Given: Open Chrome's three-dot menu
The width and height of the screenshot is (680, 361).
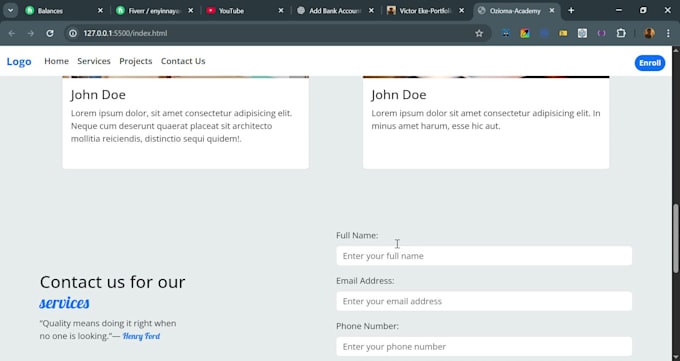Looking at the screenshot, I should click(668, 33).
